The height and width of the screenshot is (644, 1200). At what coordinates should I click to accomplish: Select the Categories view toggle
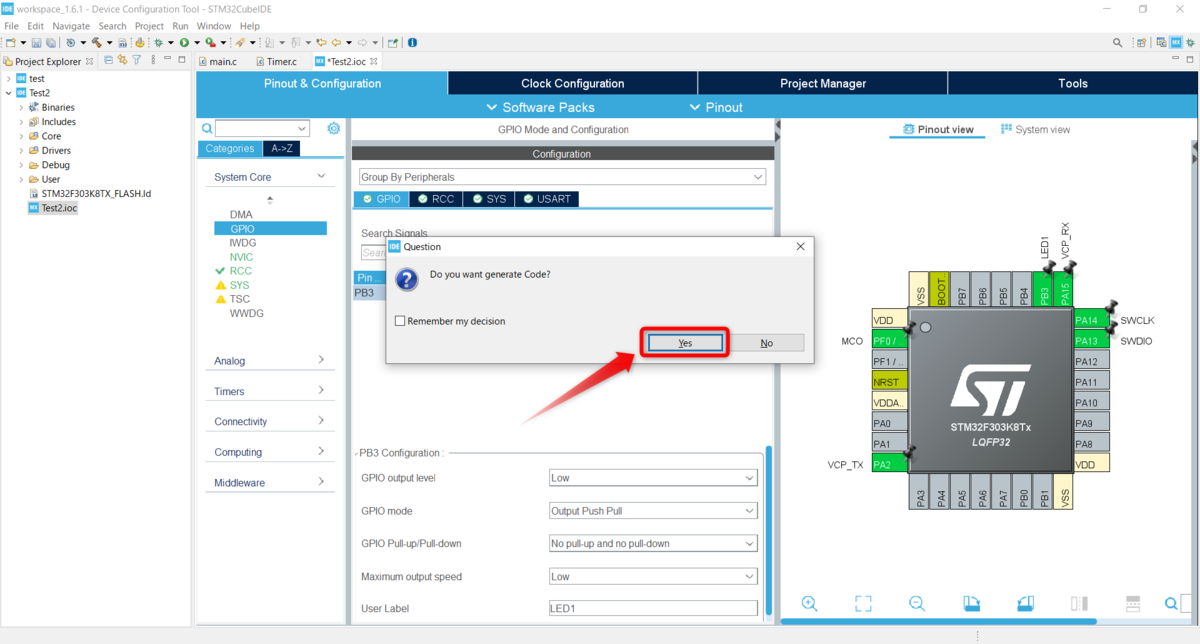click(x=229, y=148)
